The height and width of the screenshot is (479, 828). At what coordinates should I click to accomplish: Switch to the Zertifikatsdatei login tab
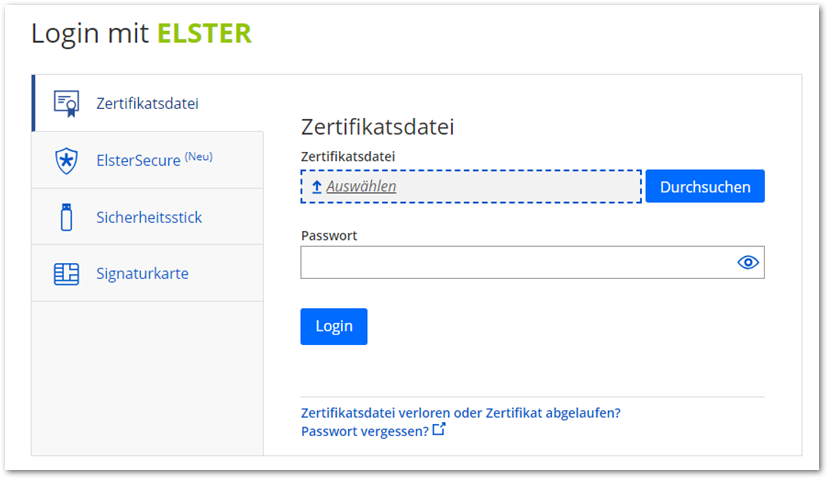click(x=147, y=103)
